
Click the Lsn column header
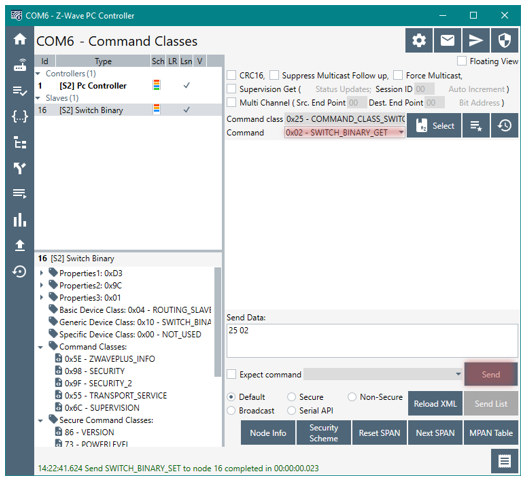coord(186,61)
